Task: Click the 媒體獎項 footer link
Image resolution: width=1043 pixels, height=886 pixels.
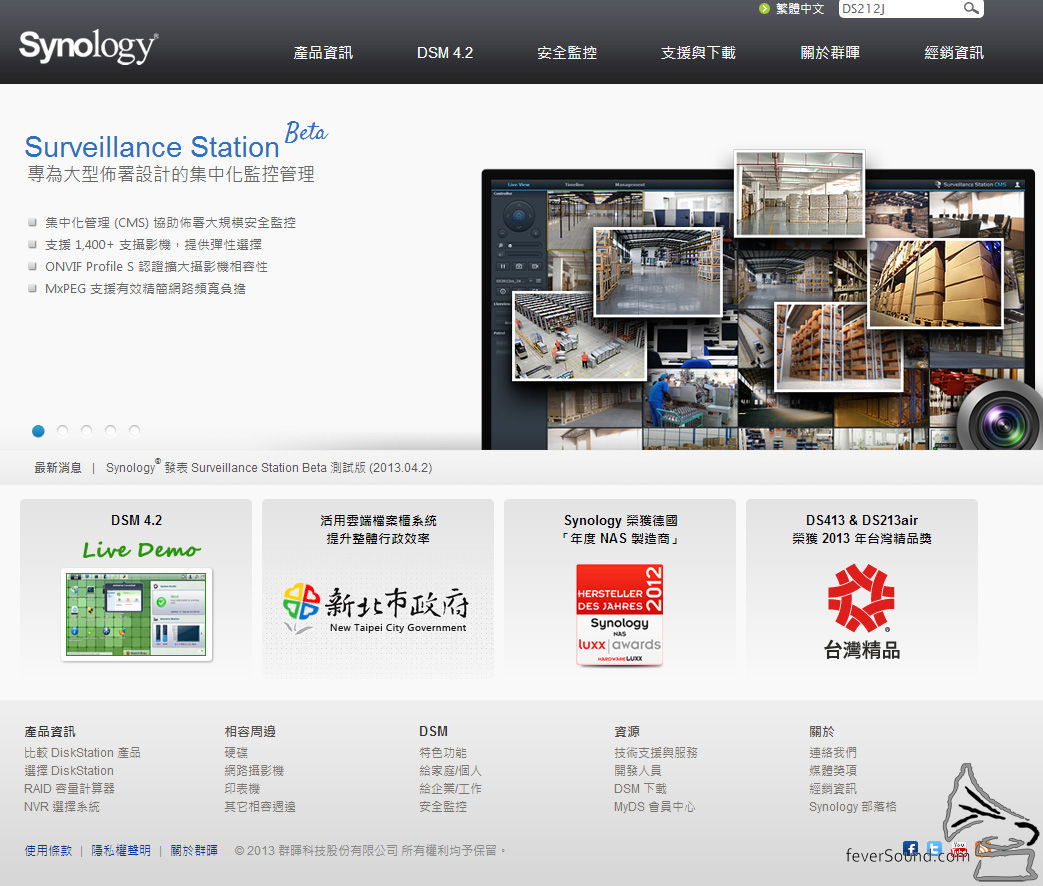Action: tap(833, 770)
